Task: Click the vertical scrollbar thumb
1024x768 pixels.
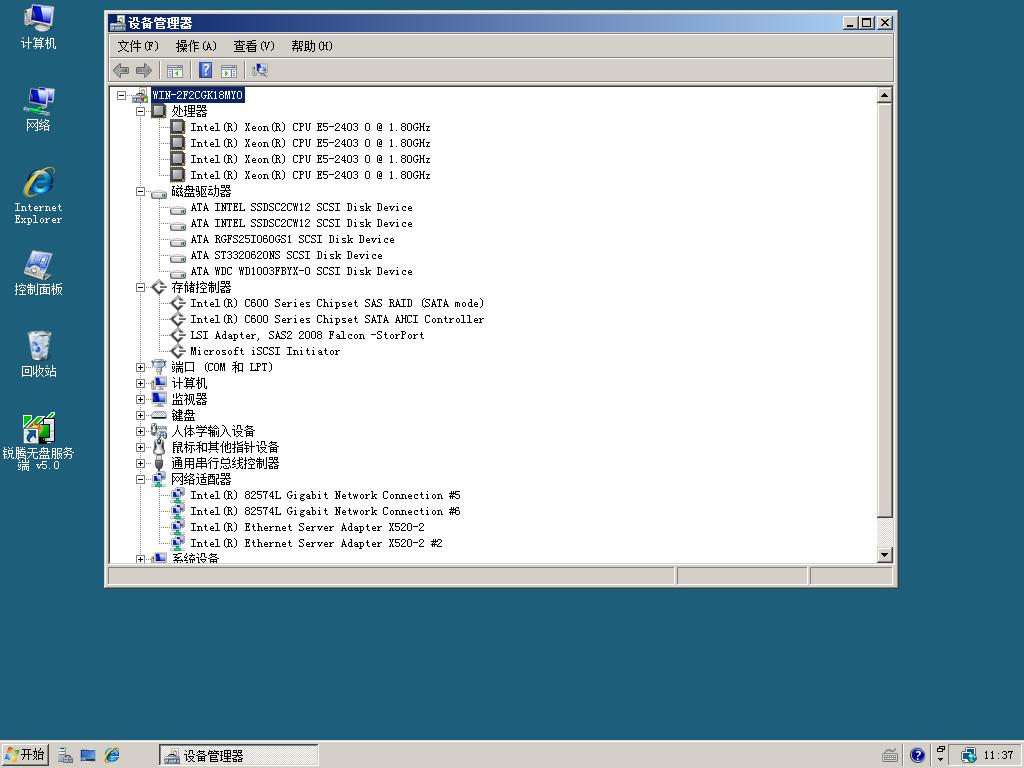Action: 884,310
